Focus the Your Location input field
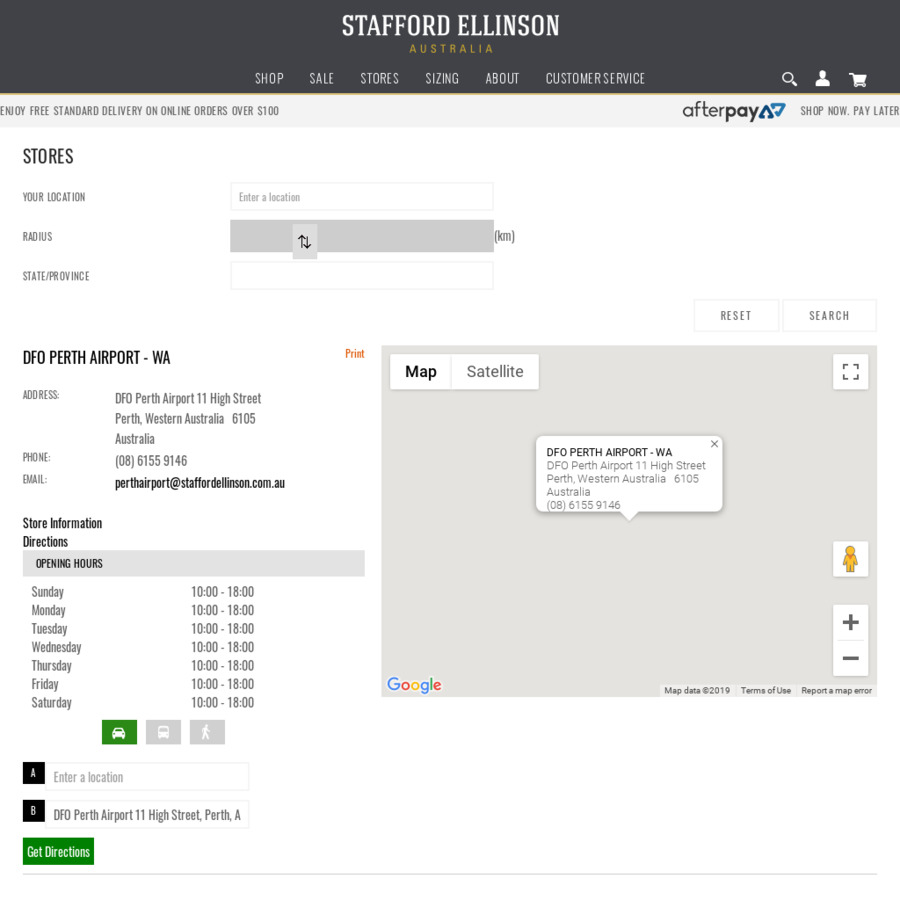Screen dimensions: 900x900 coord(362,197)
